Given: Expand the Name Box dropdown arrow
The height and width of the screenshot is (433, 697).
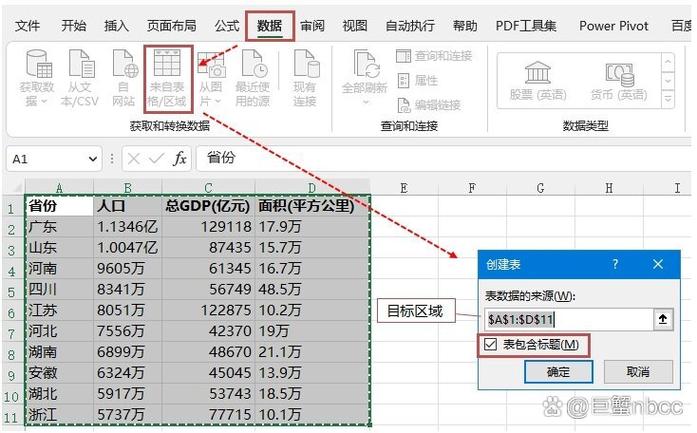Looking at the screenshot, I should (x=92, y=159).
